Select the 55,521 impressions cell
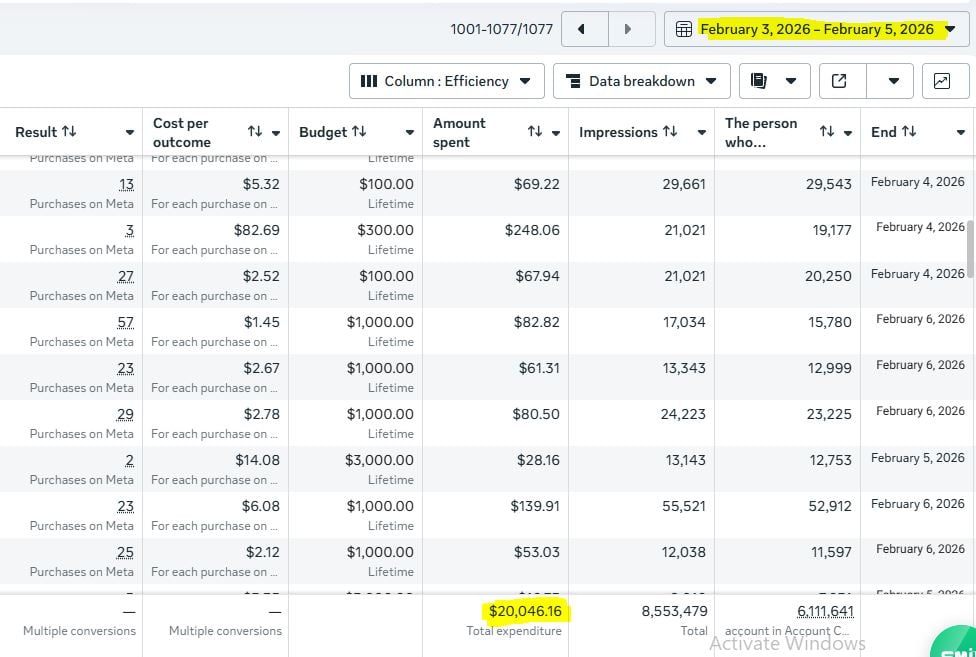 [683, 506]
